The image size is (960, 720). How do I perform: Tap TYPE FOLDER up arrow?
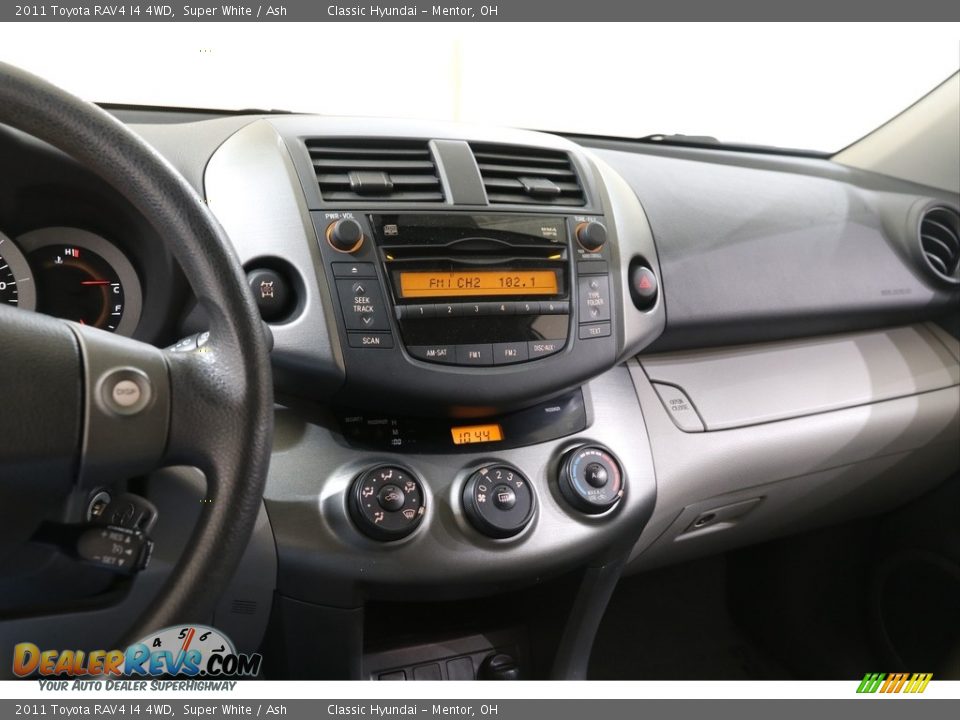point(594,285)
